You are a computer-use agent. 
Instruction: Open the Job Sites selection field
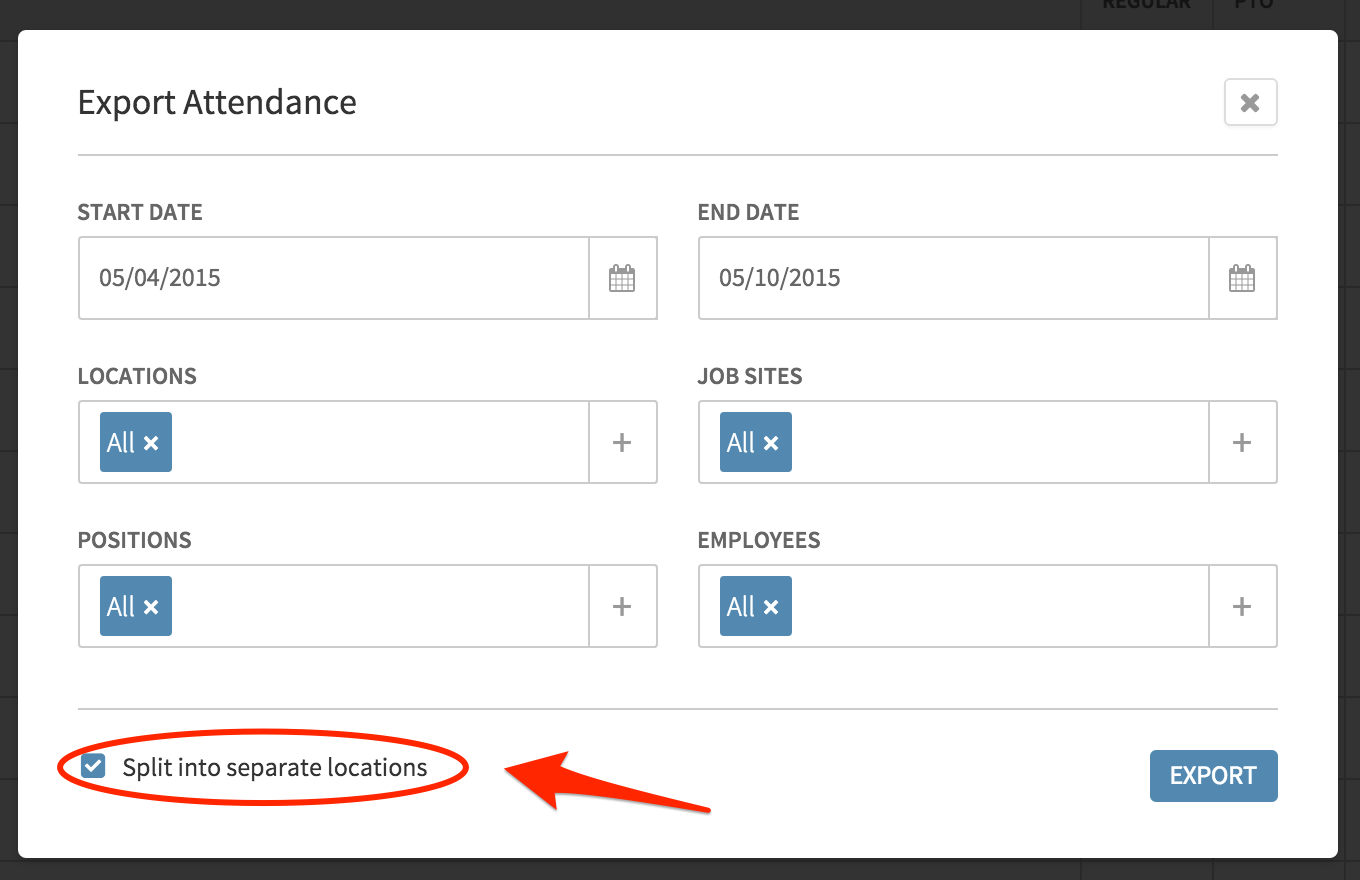(x=954, y=442)
